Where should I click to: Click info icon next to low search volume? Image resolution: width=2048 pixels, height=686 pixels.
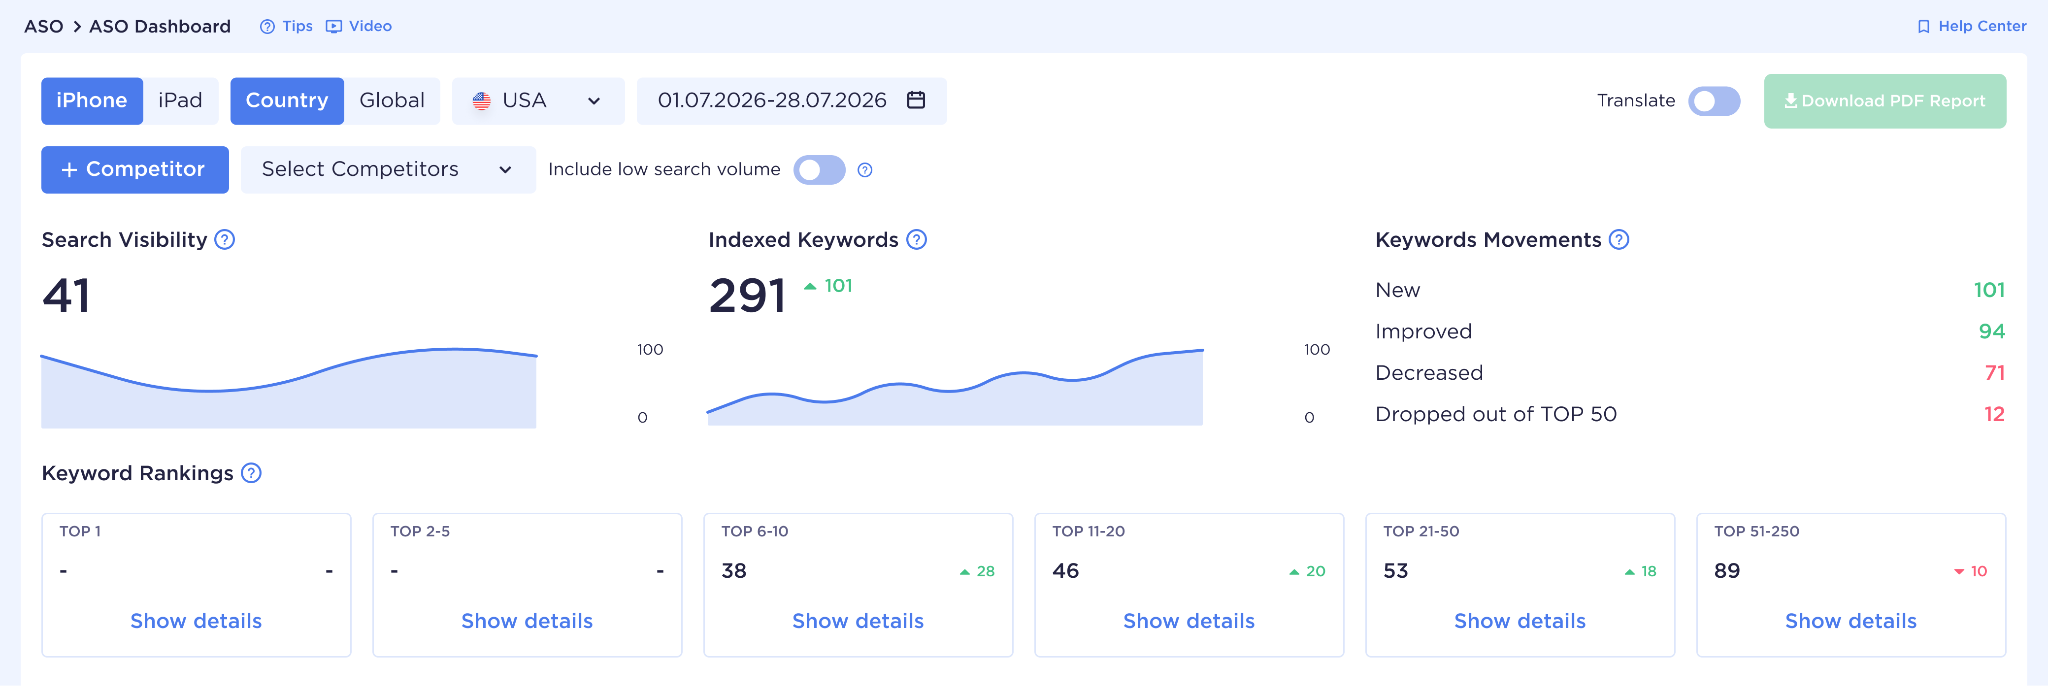(x=866, y=170)
